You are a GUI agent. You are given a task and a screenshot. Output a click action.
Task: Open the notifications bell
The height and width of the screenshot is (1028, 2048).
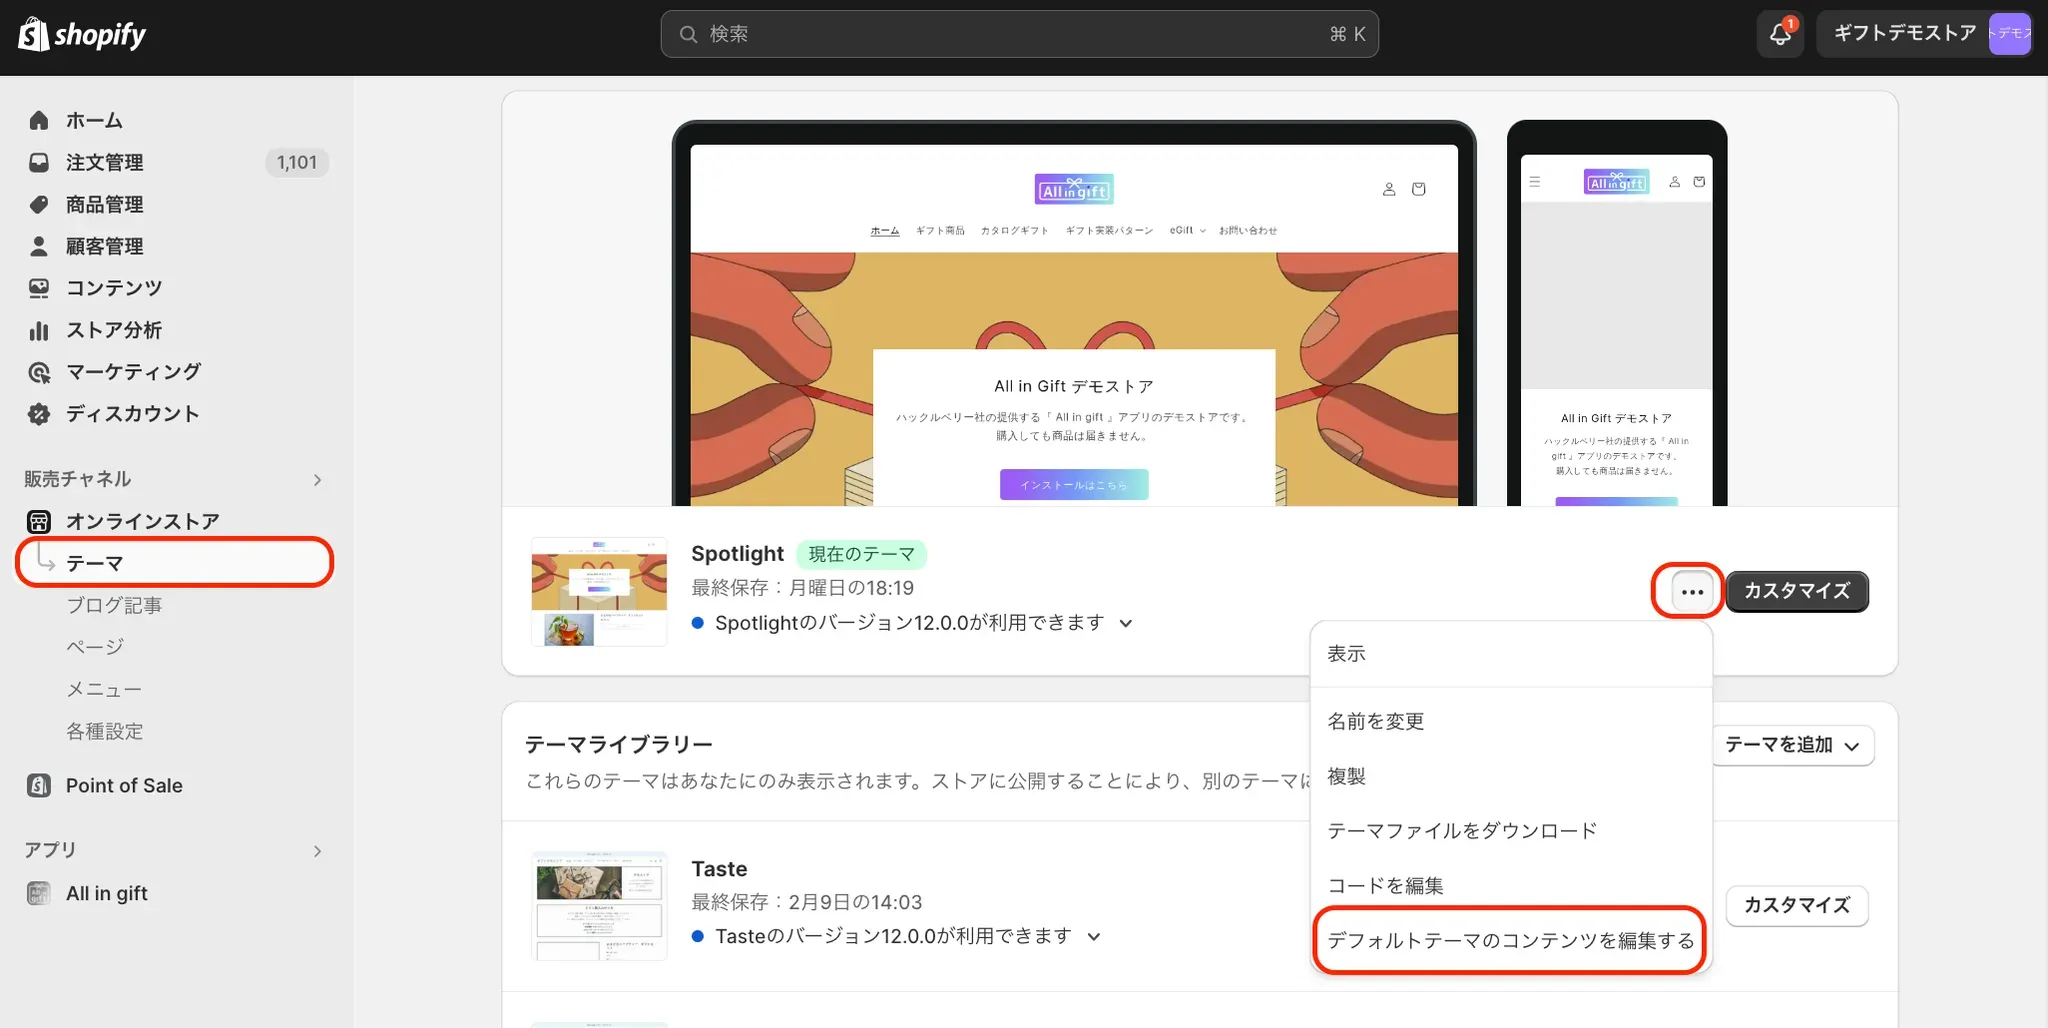(x=1780, y=34)
